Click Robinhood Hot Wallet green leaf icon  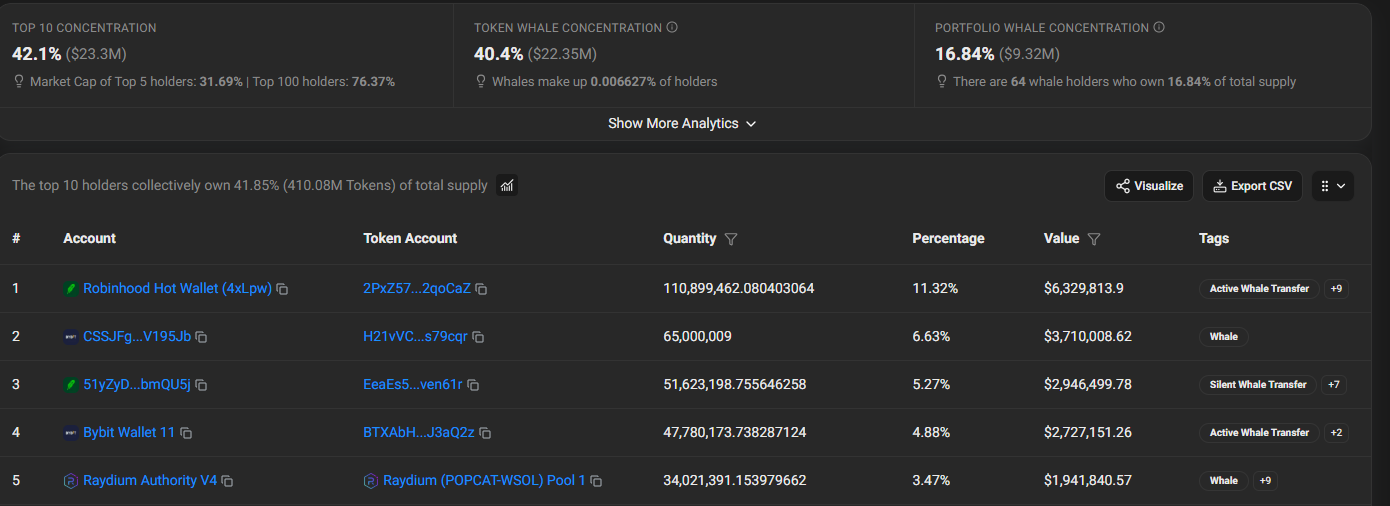coord(71,289)
